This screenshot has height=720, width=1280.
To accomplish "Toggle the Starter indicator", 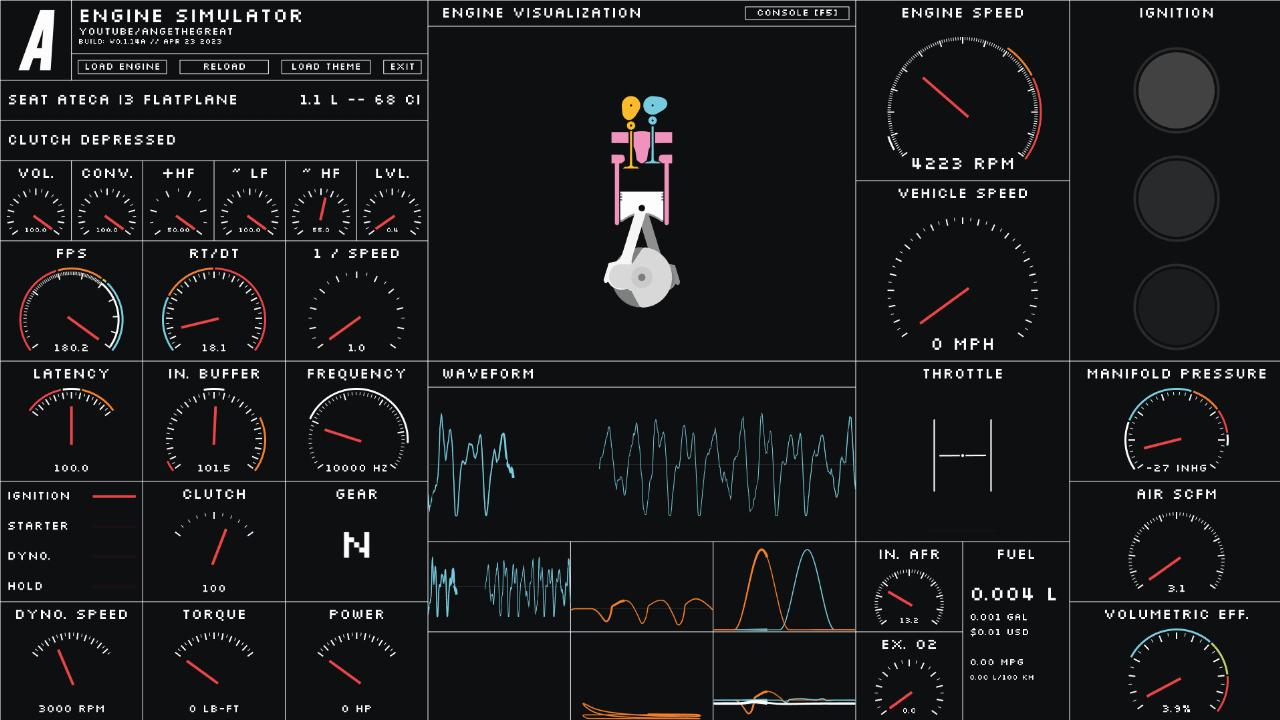I will click(113, 526).
